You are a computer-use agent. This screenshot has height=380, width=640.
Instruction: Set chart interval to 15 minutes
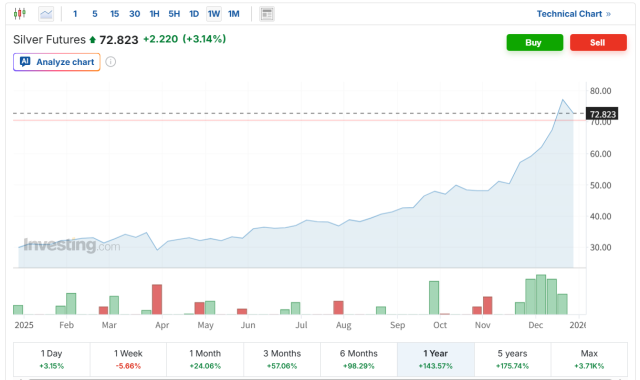115,14
